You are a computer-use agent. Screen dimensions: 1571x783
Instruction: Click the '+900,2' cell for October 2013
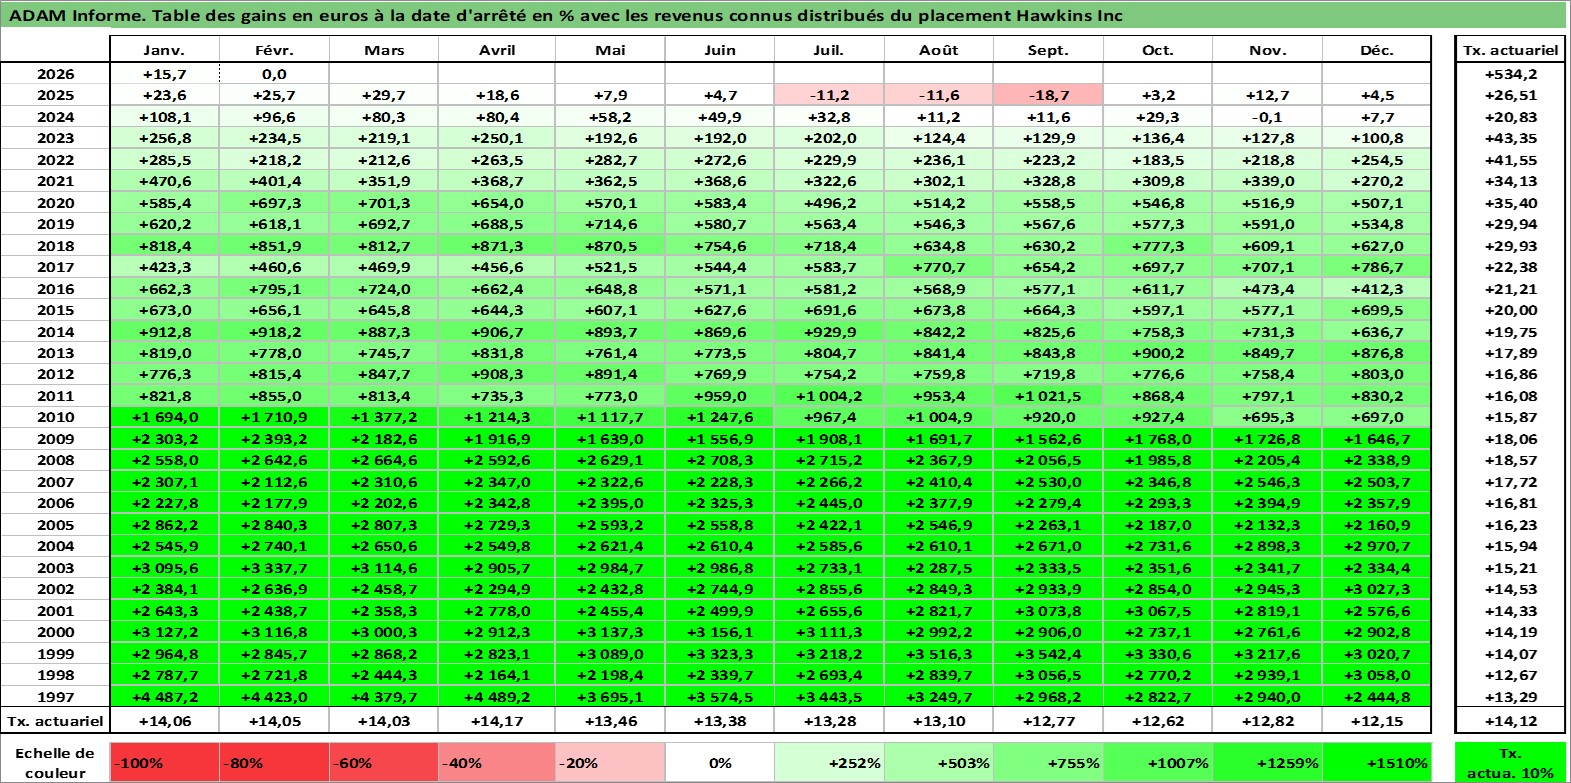[x=1158, y=353]
